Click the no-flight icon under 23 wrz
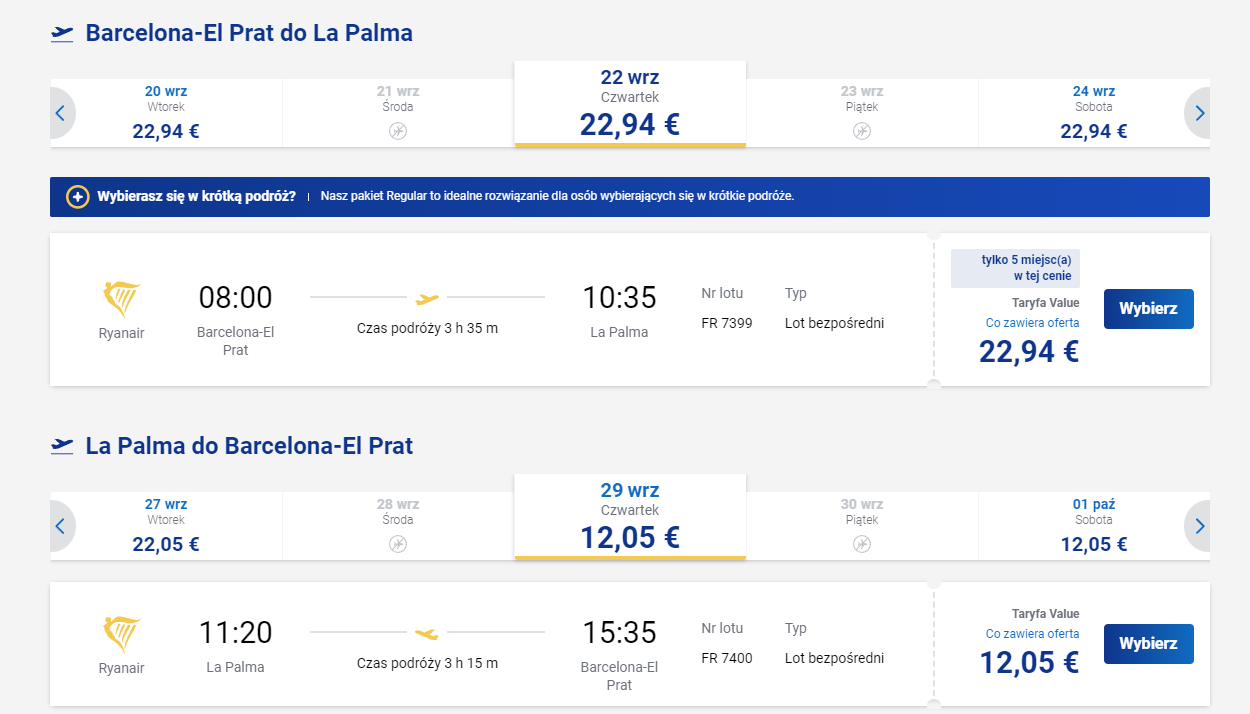This screenshot has height=714, width=1250. pos(862,131)
